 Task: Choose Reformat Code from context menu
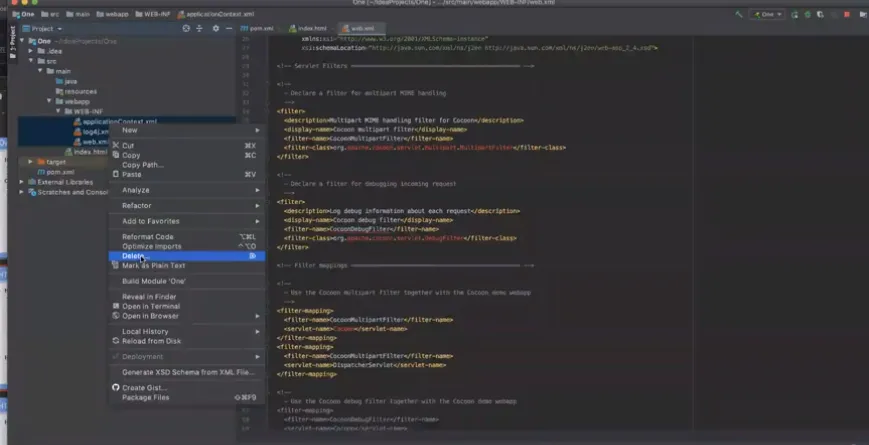tap(186, 237)
